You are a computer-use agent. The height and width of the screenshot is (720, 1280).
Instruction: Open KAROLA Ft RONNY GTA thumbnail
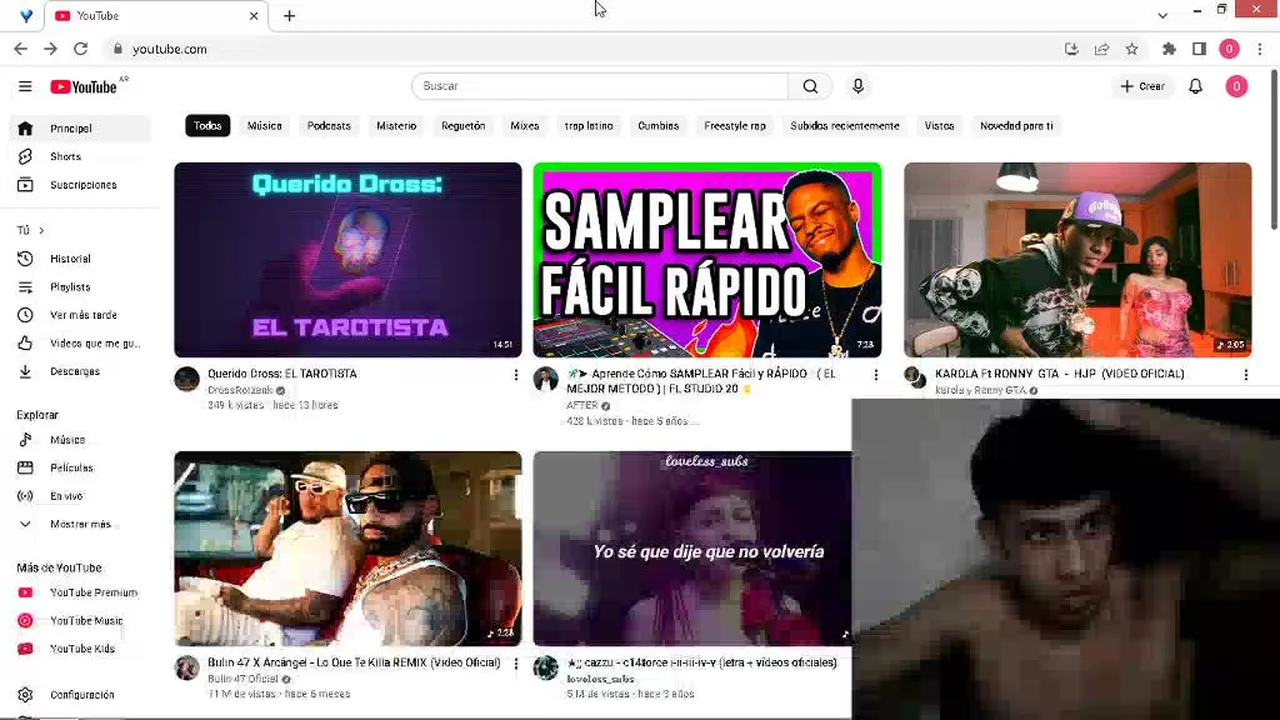coord(1078,260)
